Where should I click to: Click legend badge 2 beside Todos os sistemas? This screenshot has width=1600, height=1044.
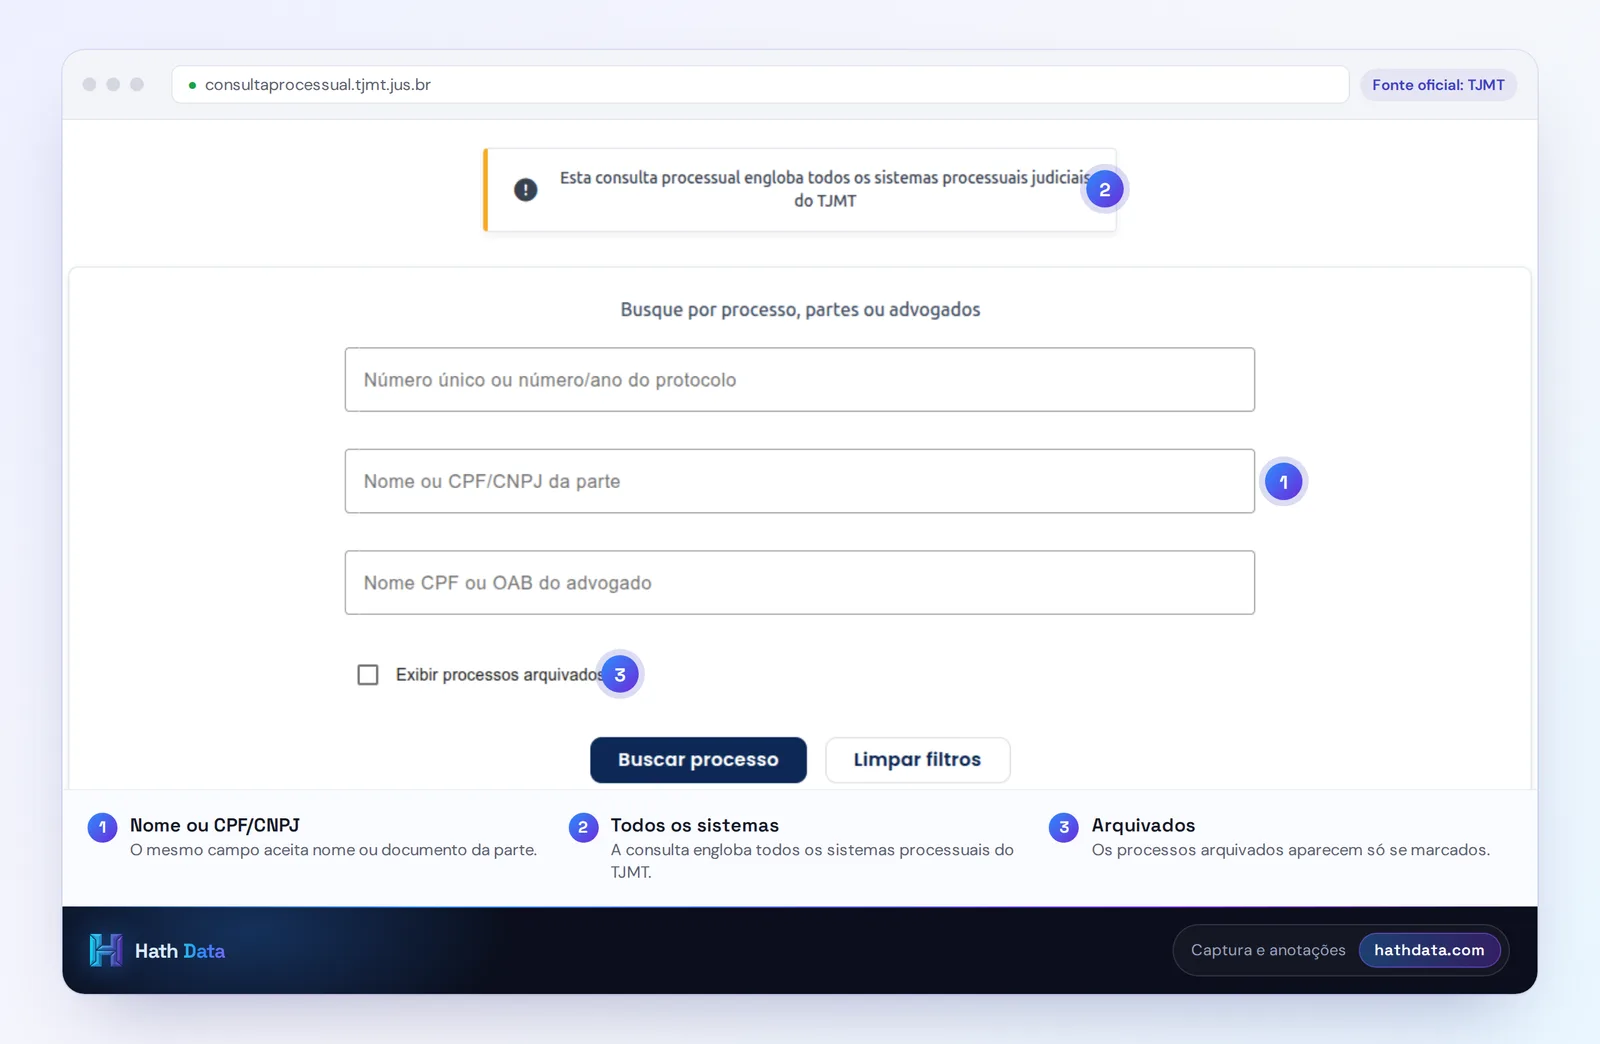(583, 827)
